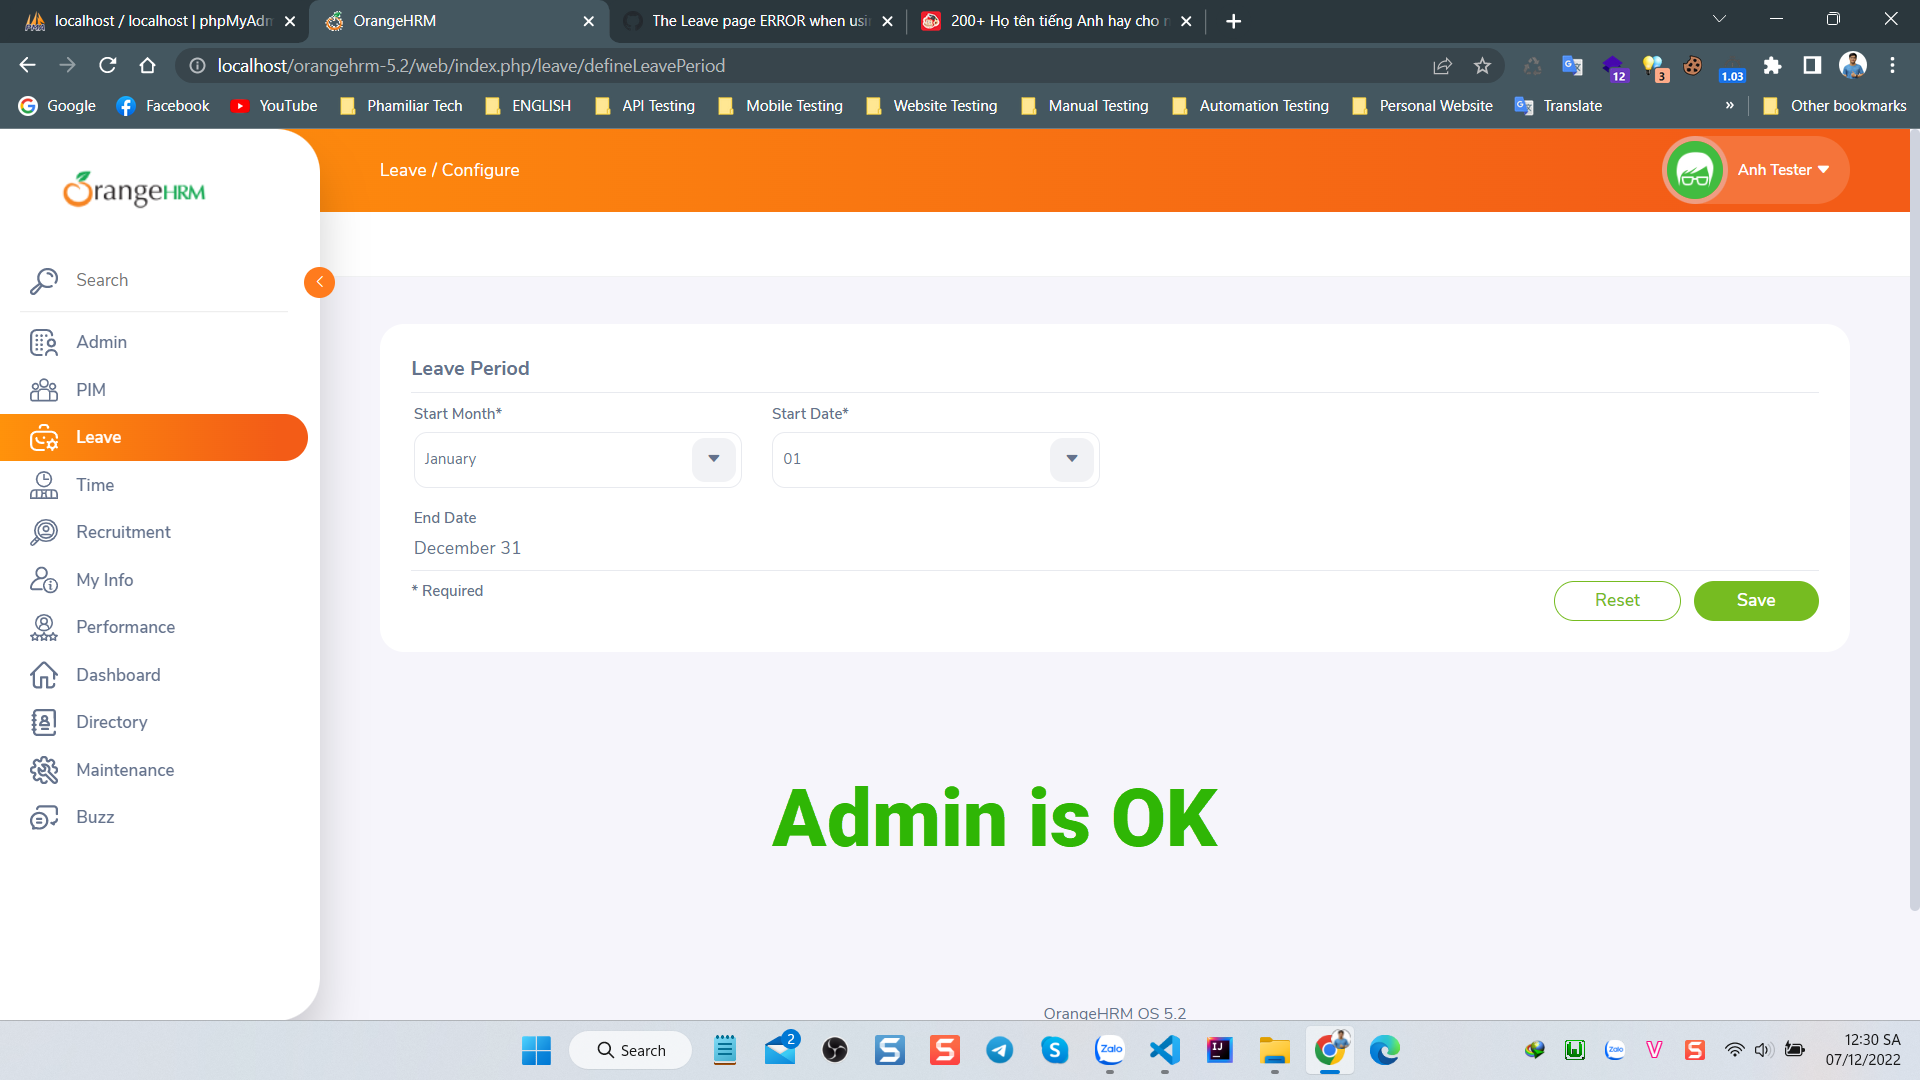Open the Admin section via sidebar icon
Viewport: 1920px width, 1080px height.
(43, 342)
